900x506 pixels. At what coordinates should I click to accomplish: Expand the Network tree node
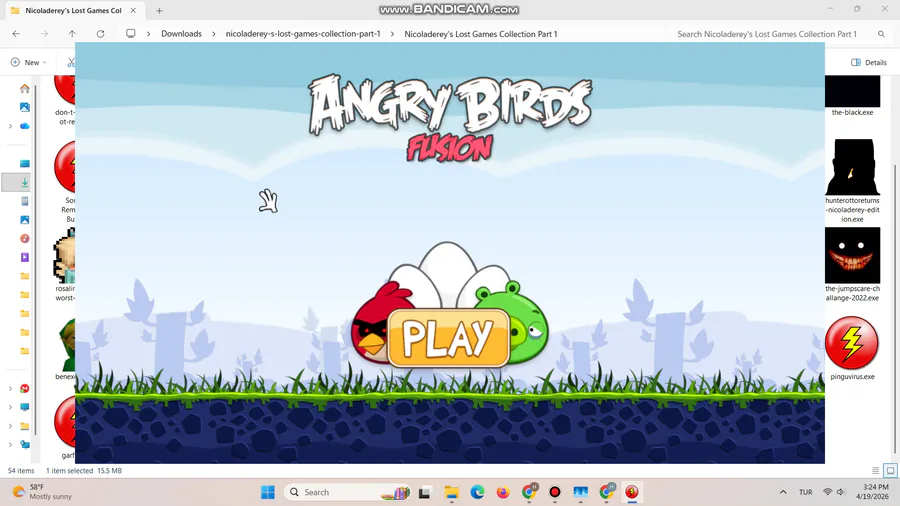(x=10, y=444)
